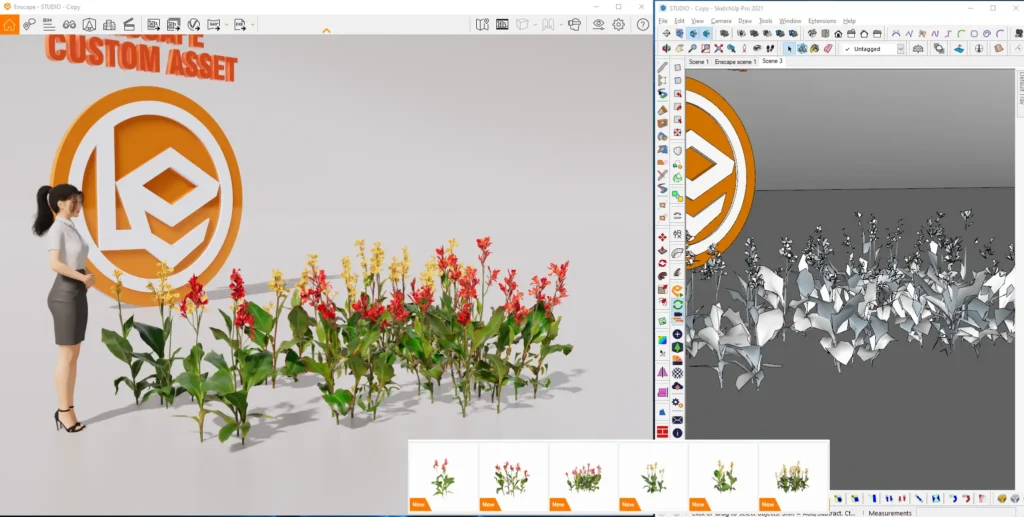Select the red Rotate tool in side toolbar

click(x=662, y=263)
